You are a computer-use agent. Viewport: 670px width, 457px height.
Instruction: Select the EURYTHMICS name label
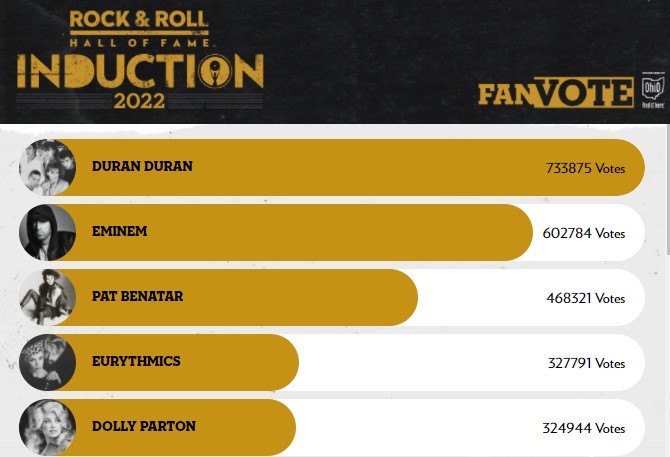(x=136, y=361)
